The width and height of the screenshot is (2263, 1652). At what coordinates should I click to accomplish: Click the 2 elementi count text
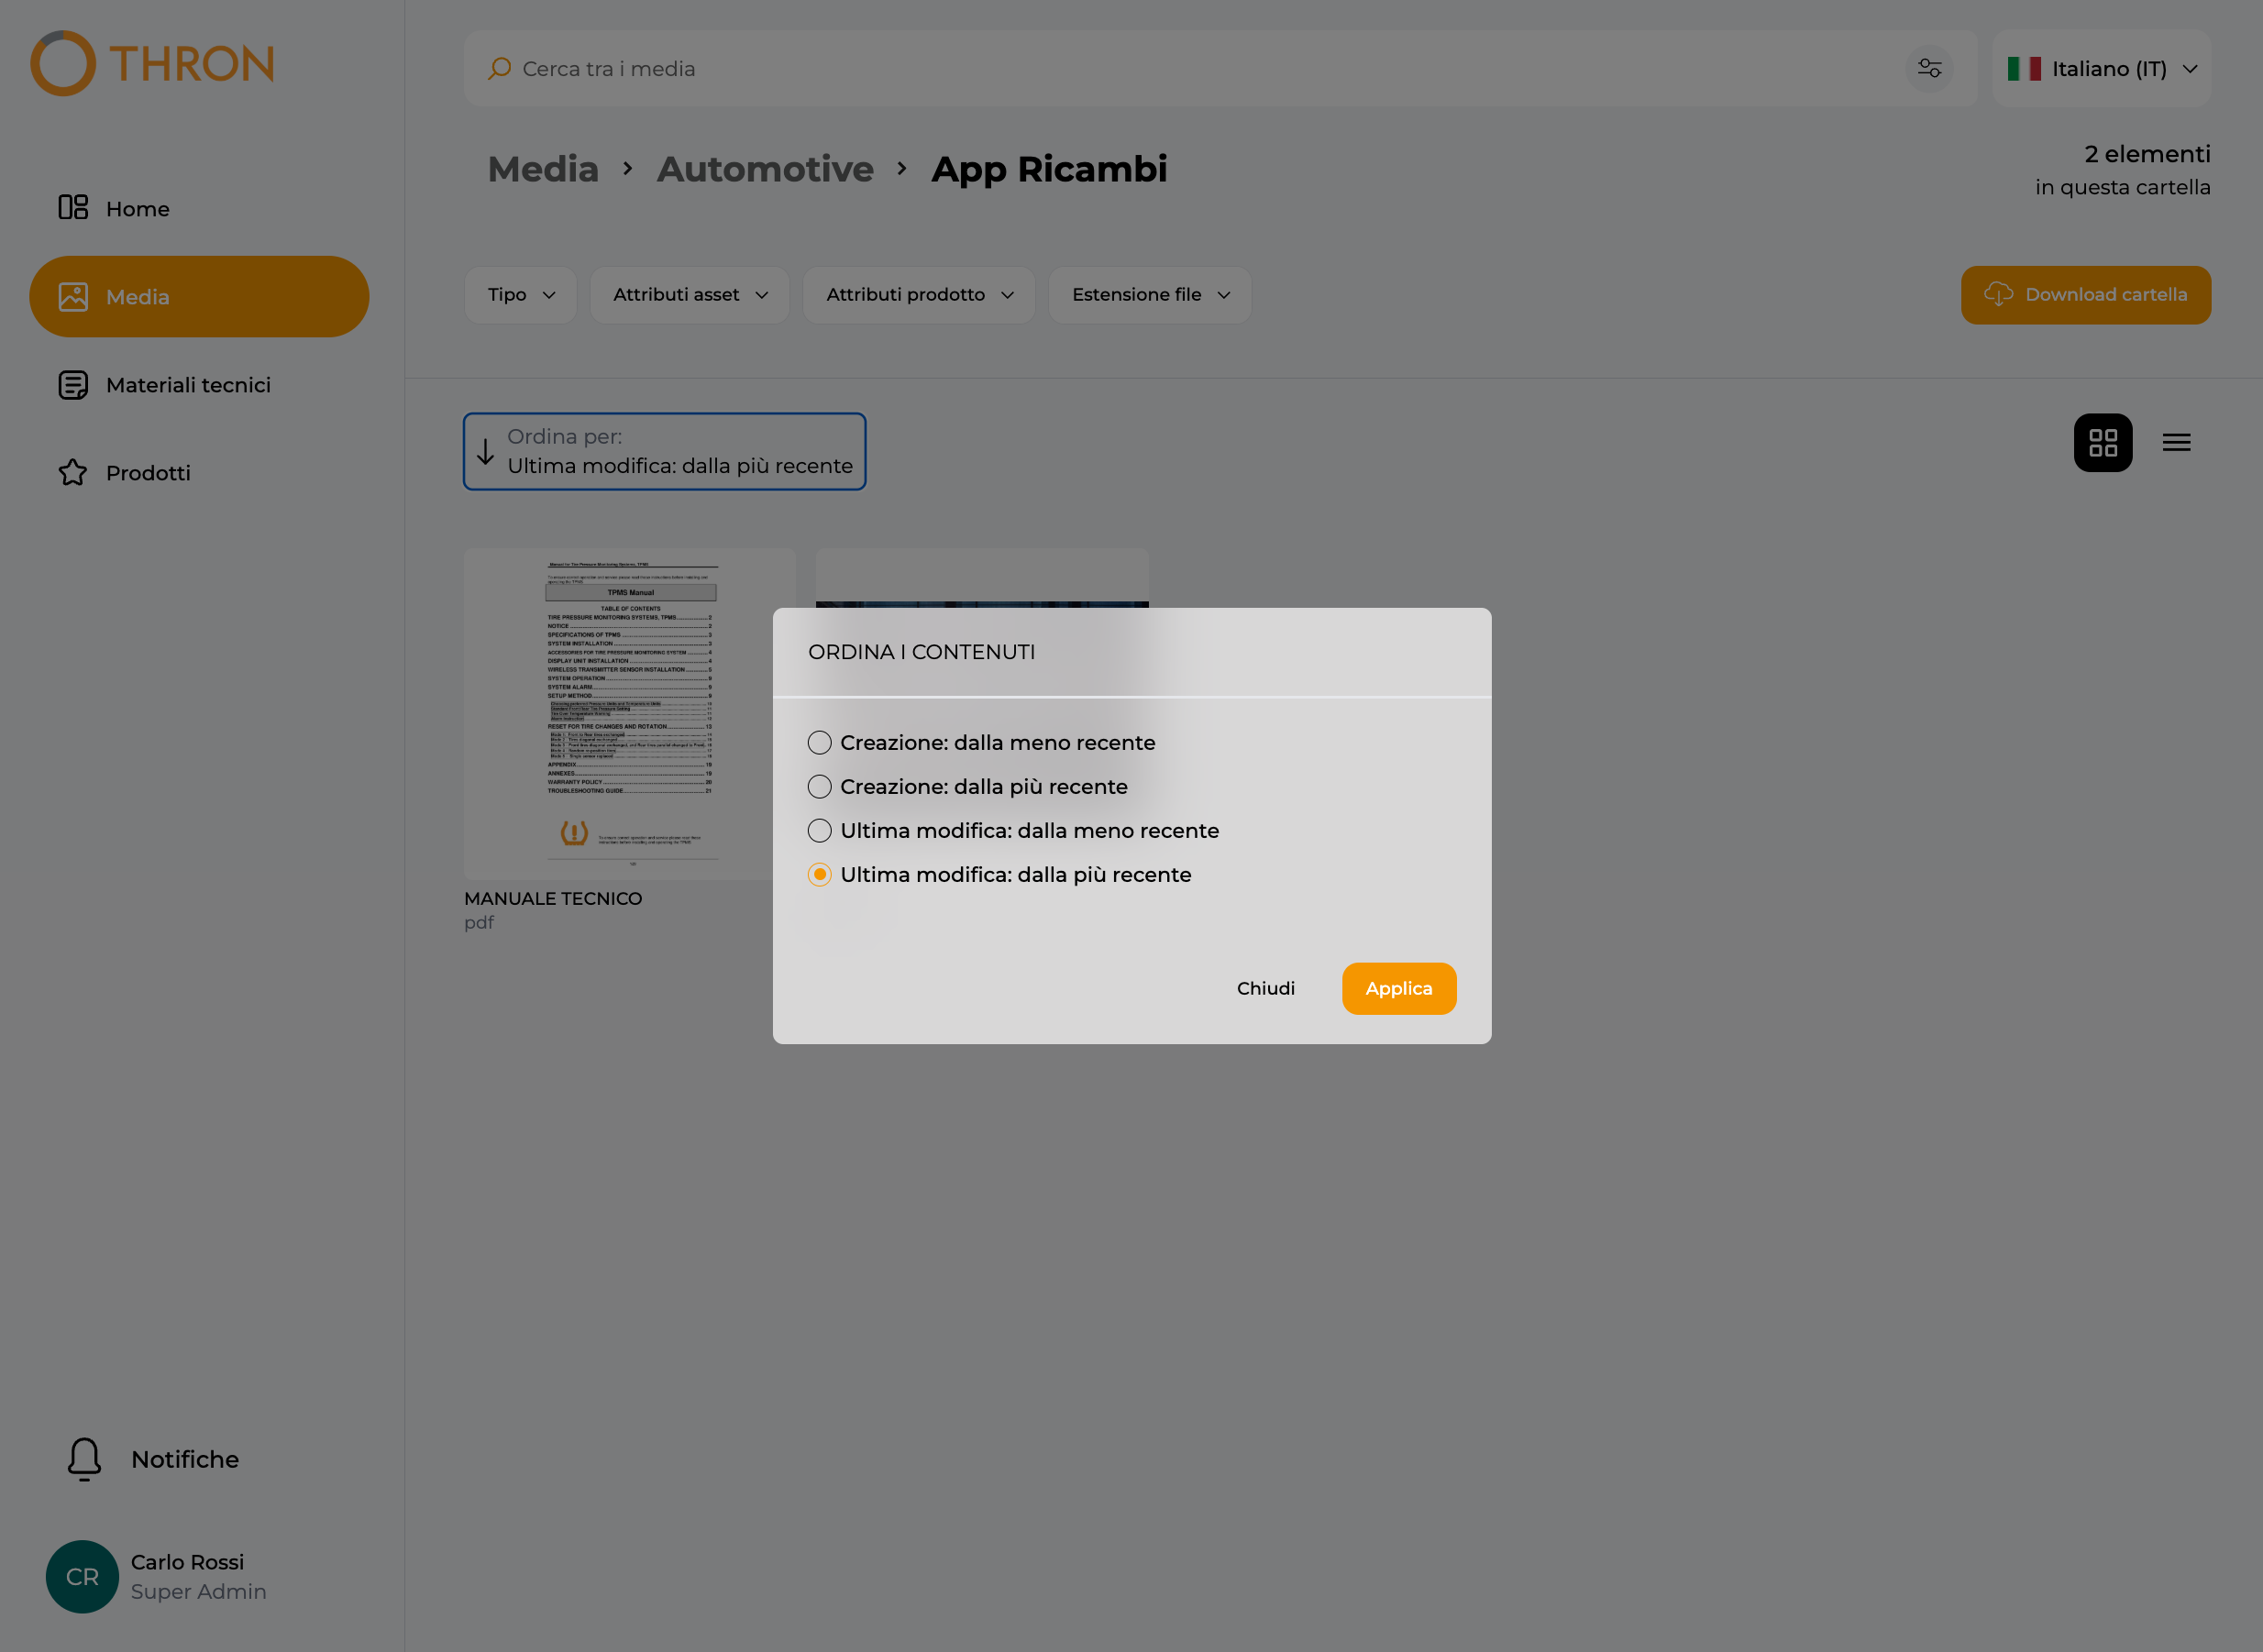(x=2147, y=154)
